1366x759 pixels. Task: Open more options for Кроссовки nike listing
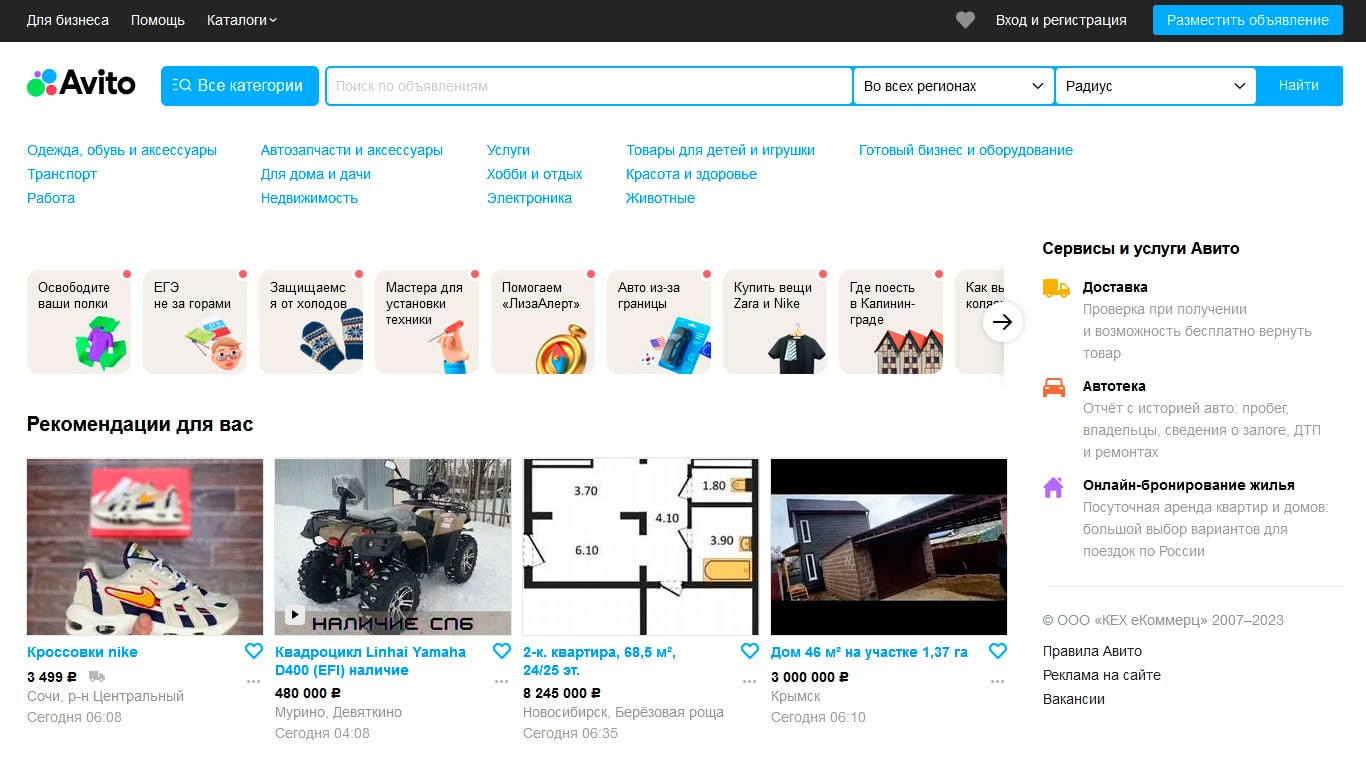(253, 682)
